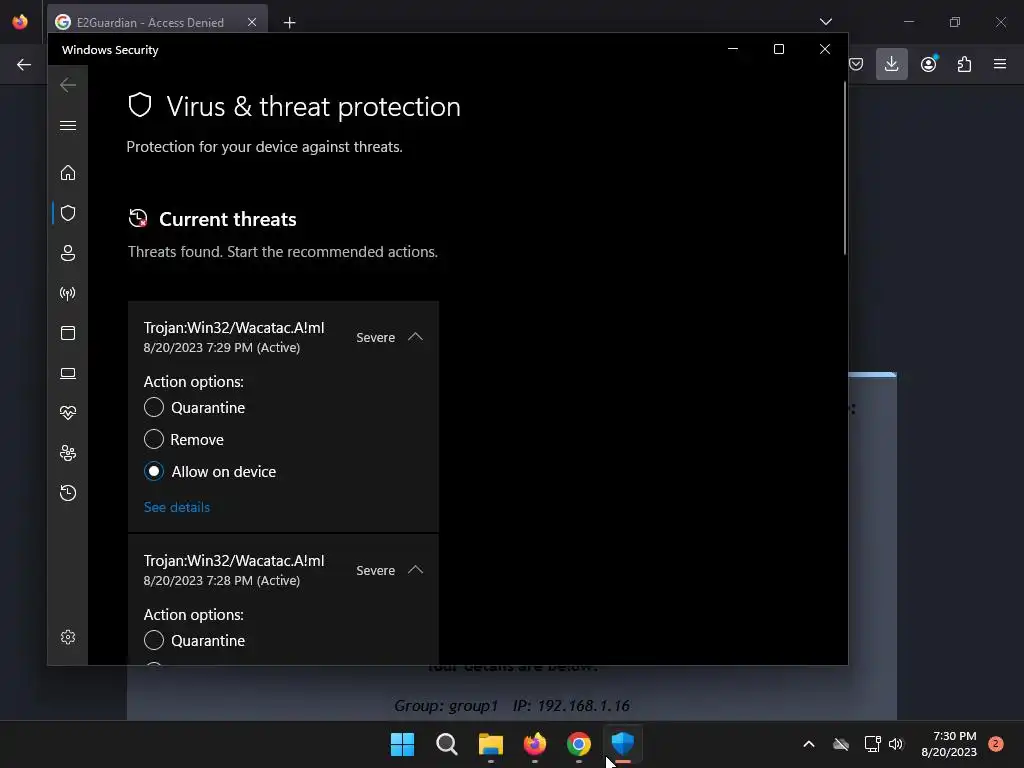
Task: Collapse the 7:28 PM Trojan threat
Action: pyautogui.click(x=415, y=570)
